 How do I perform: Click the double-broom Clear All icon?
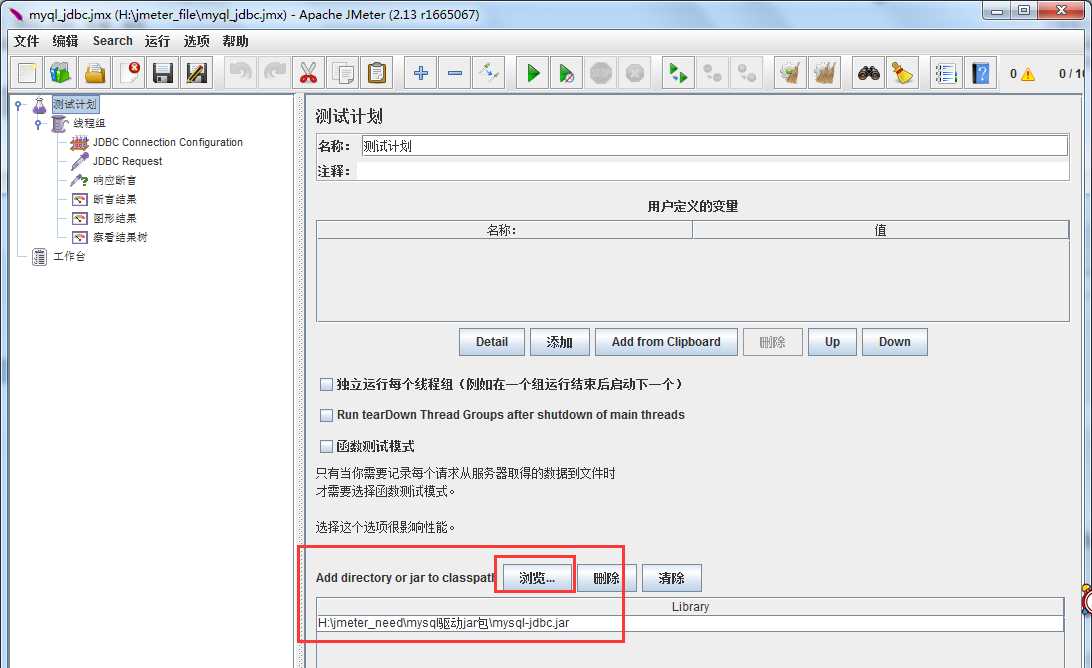click(x=825, y=72)
